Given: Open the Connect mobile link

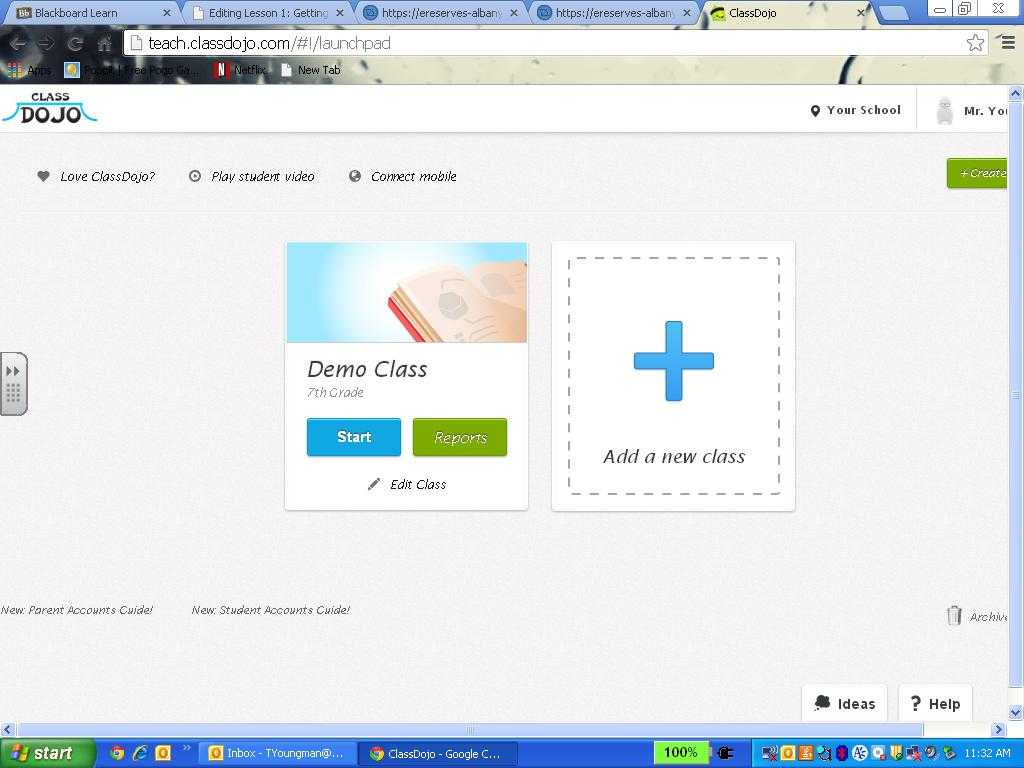Looking at the screenshot, I should point(413,176).
